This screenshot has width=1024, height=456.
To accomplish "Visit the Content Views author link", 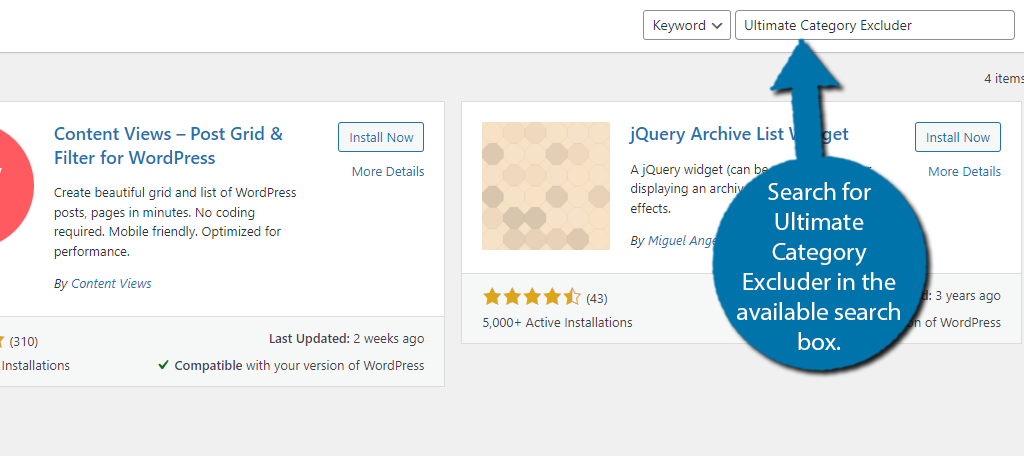I will click(x=111, y=283).
